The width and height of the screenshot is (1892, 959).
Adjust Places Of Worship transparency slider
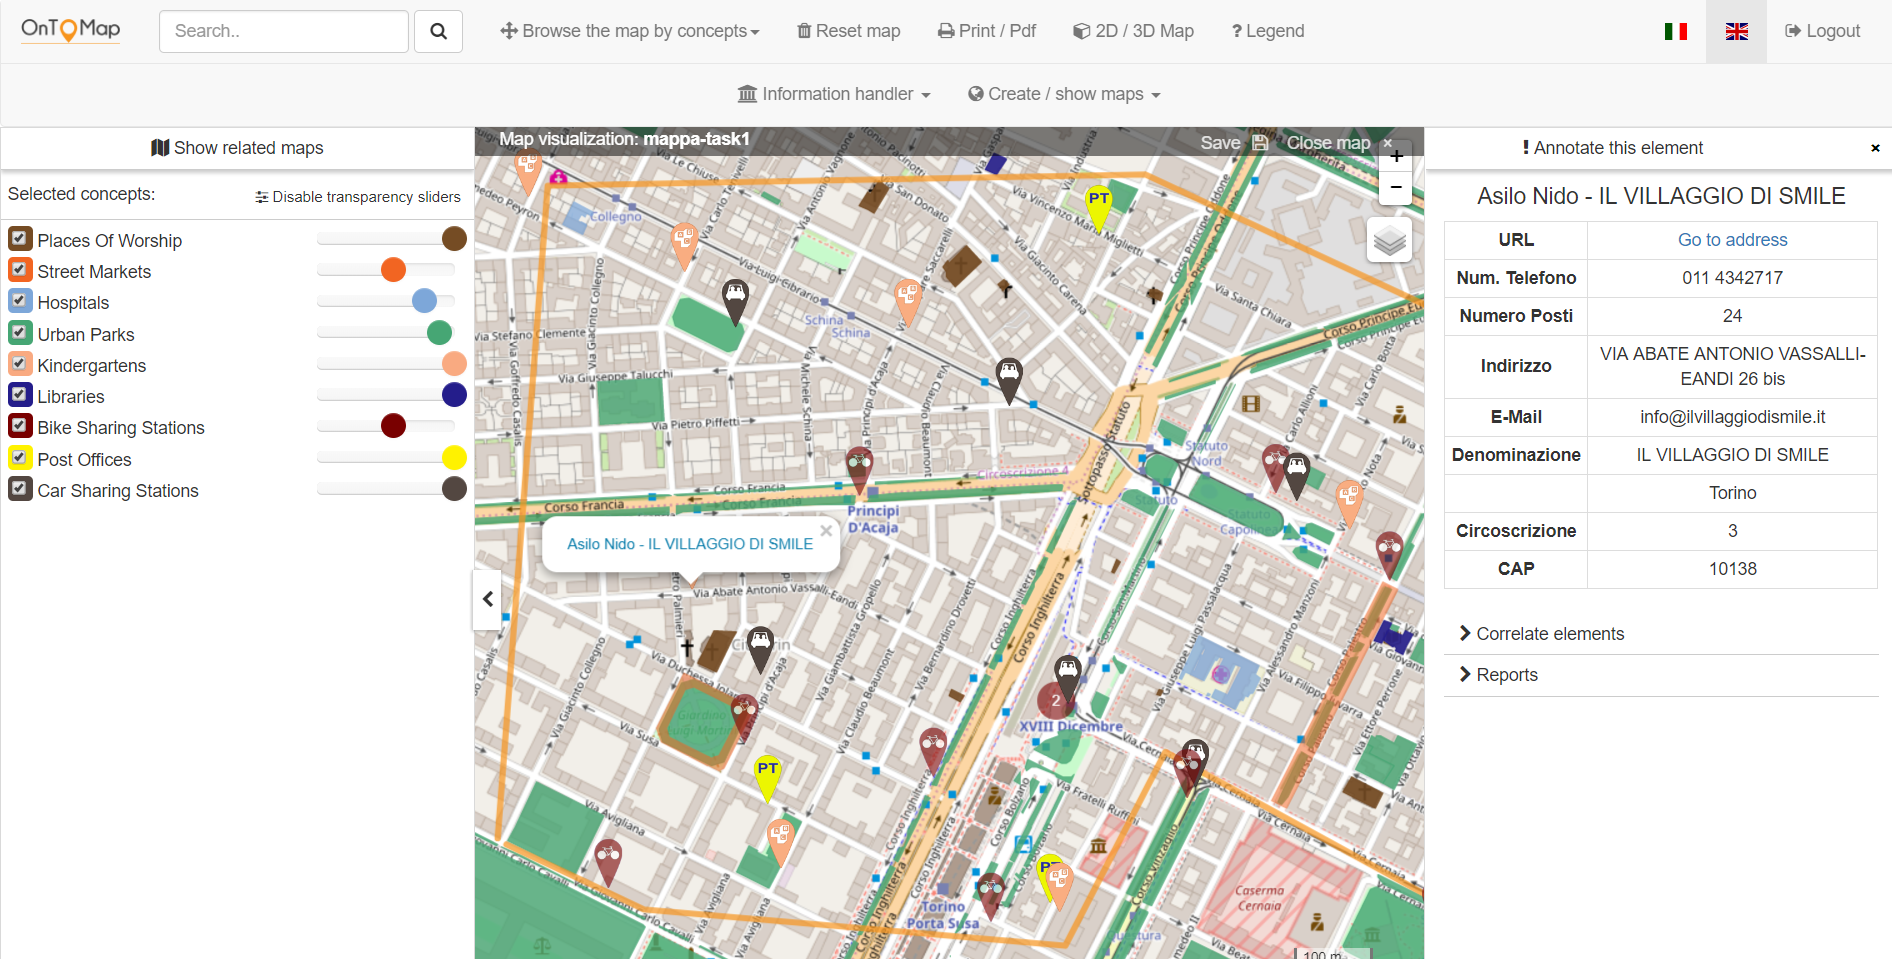[454, 238]
